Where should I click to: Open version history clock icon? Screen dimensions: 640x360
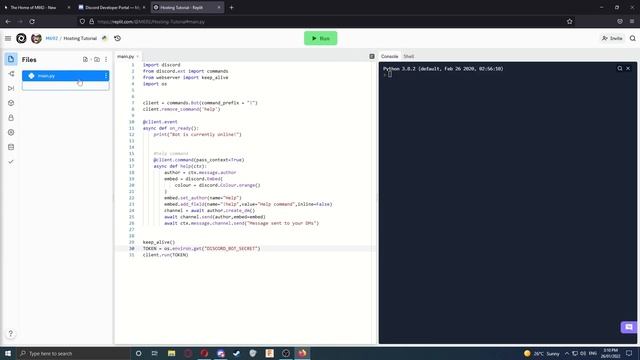pyautogui.click(x=118, y=38)
